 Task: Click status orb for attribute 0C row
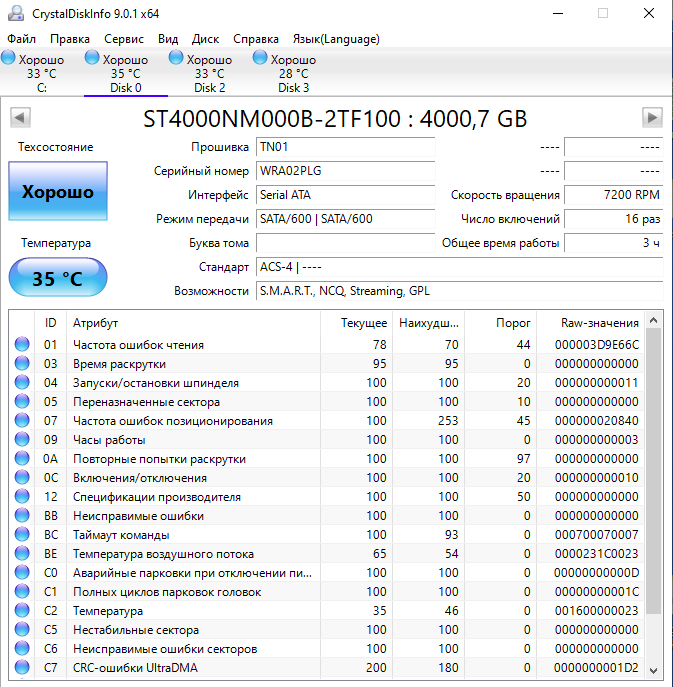click(22, 477)
